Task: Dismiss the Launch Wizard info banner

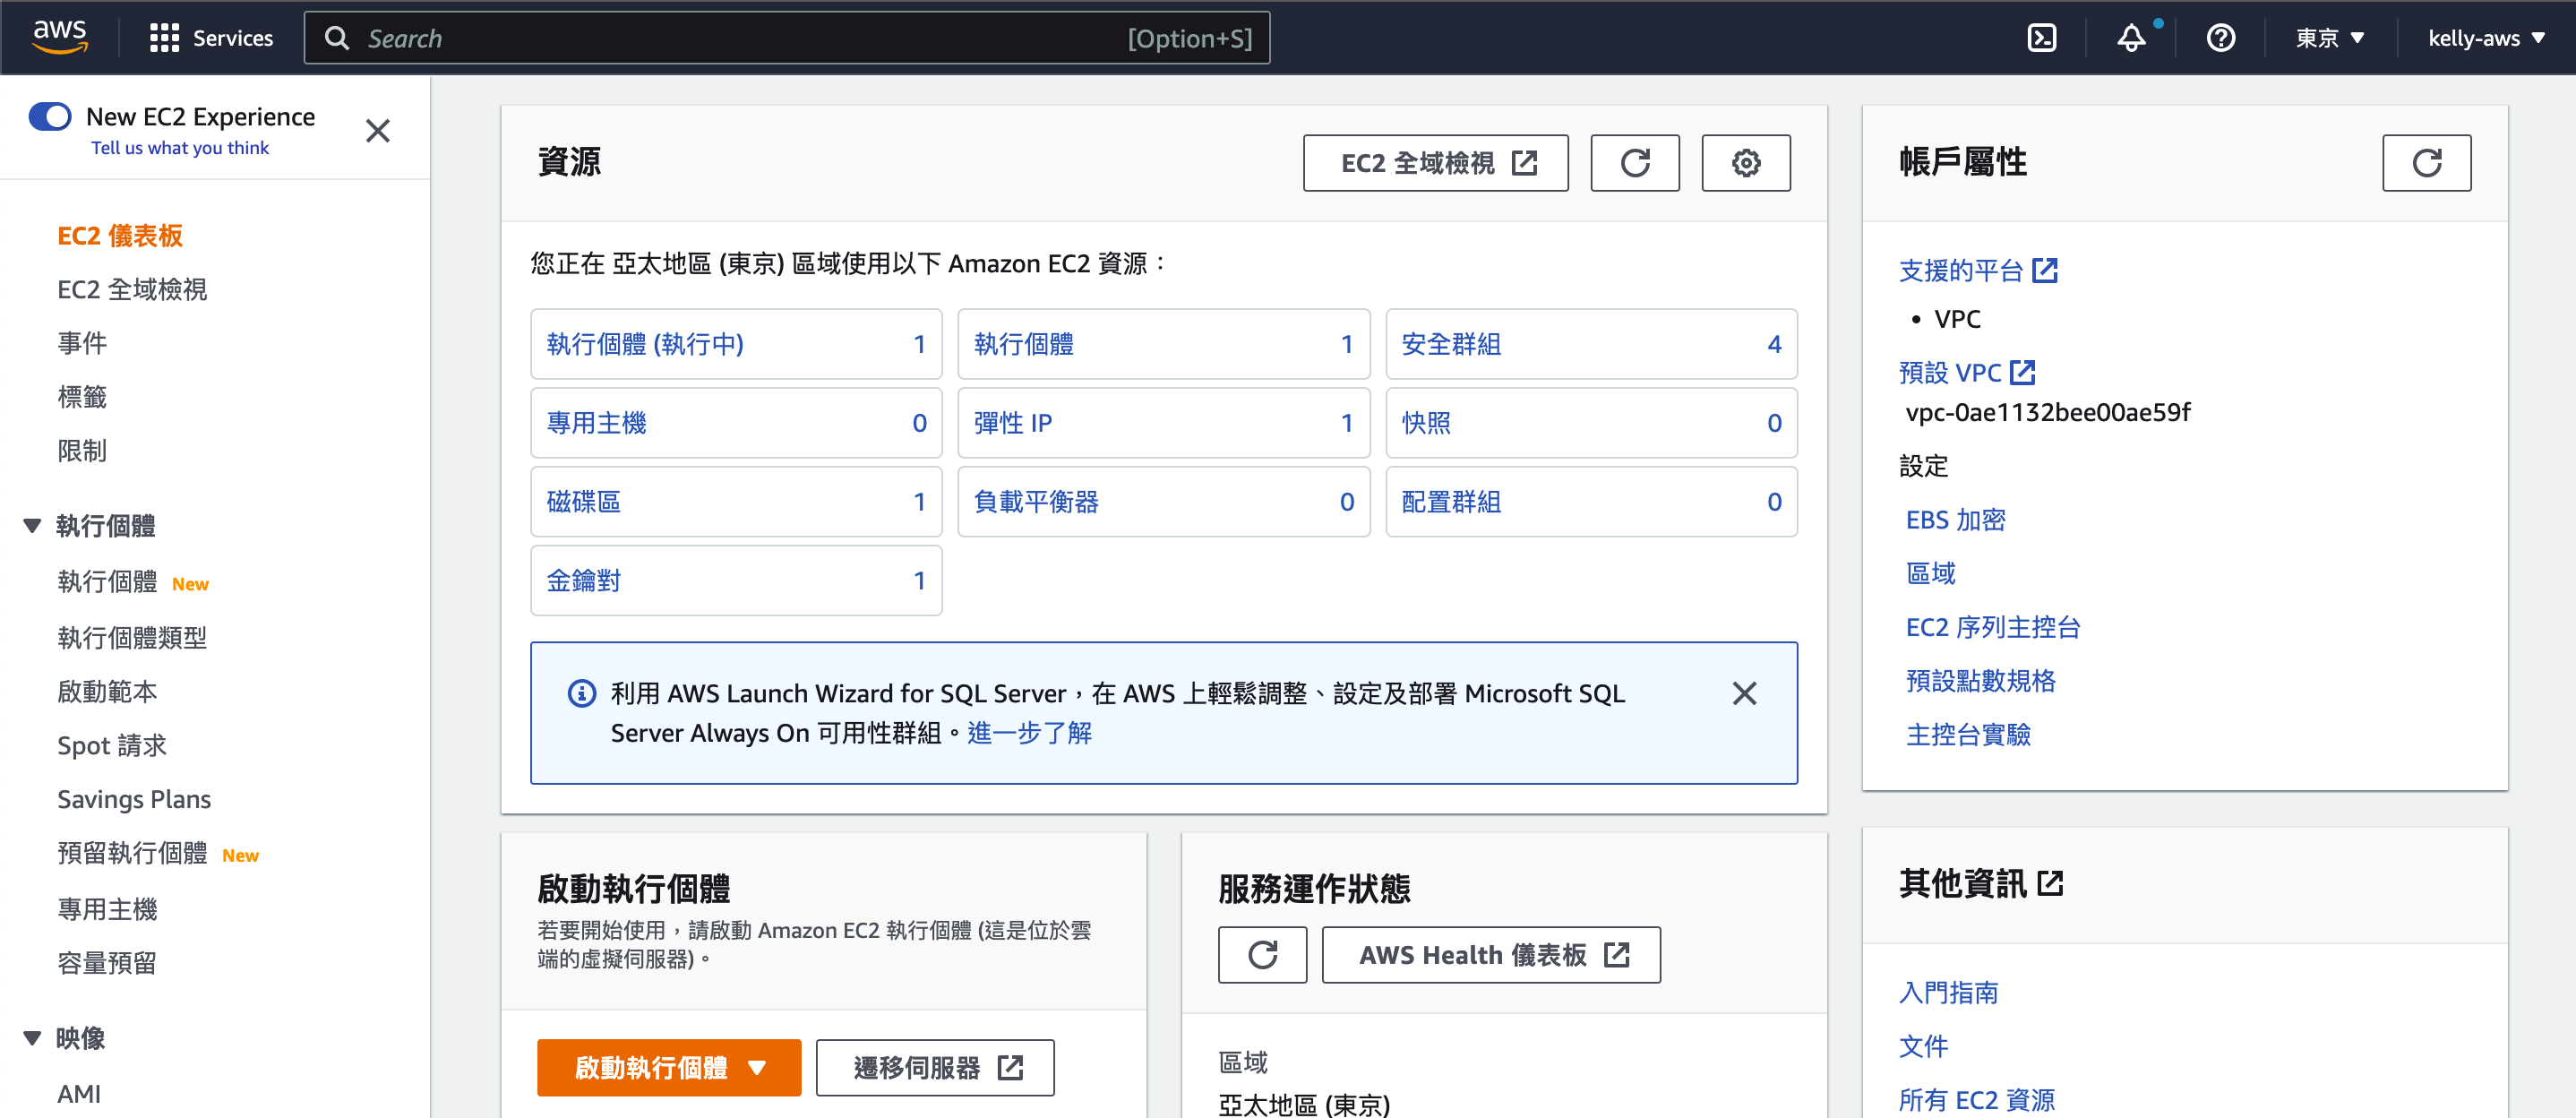Action: (1744, 693)
